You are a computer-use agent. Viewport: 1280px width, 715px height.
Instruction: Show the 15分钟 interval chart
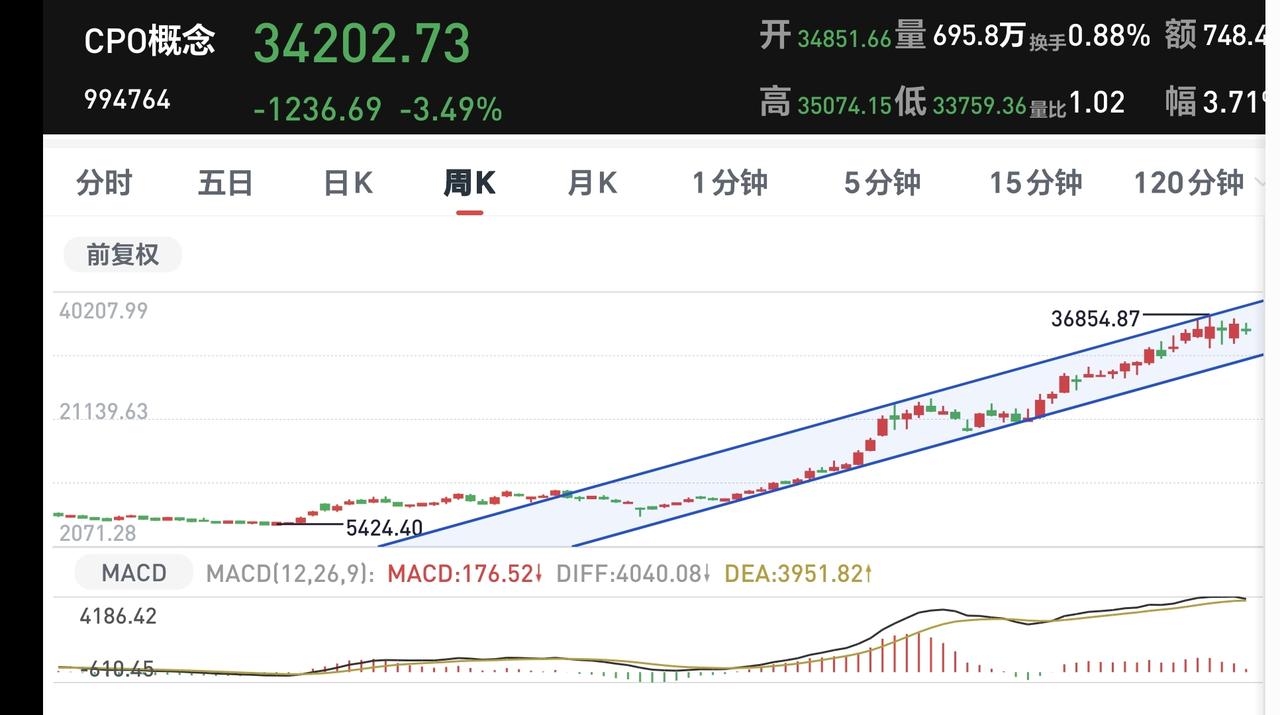[x=1036, y=183]
